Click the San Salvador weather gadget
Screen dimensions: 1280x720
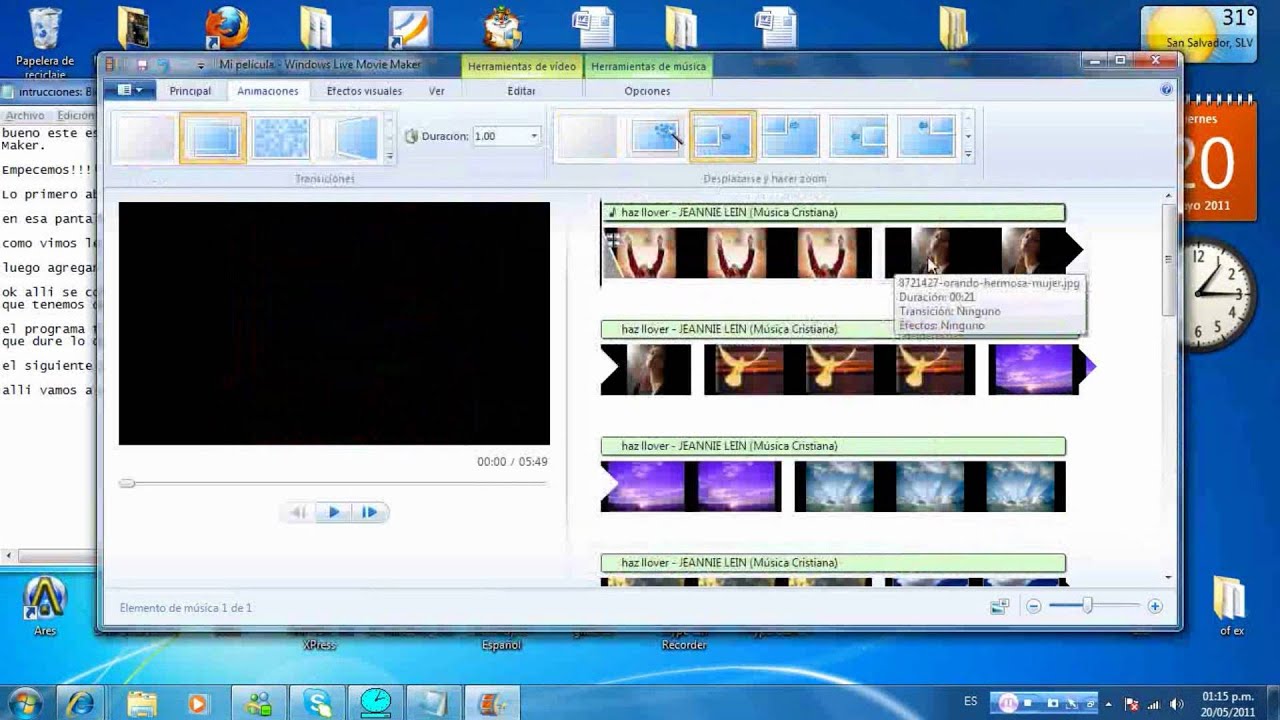pyautogui.click(x=1198, y=33)
